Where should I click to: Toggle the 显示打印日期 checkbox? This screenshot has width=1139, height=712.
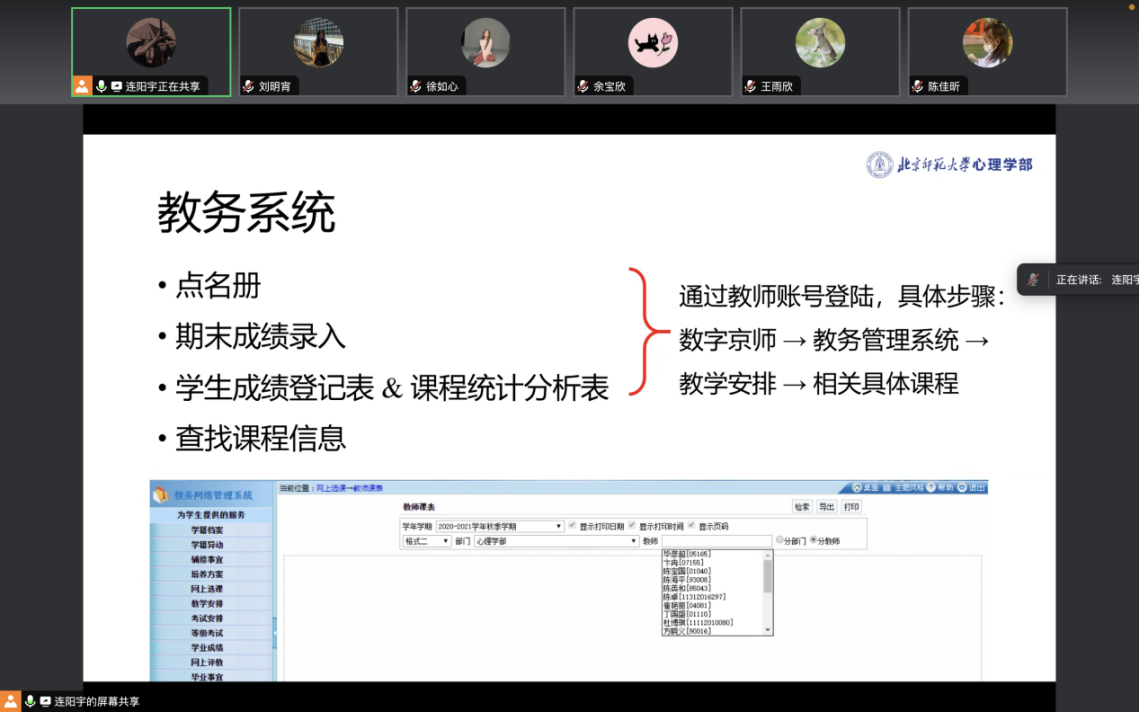(572, 526)
